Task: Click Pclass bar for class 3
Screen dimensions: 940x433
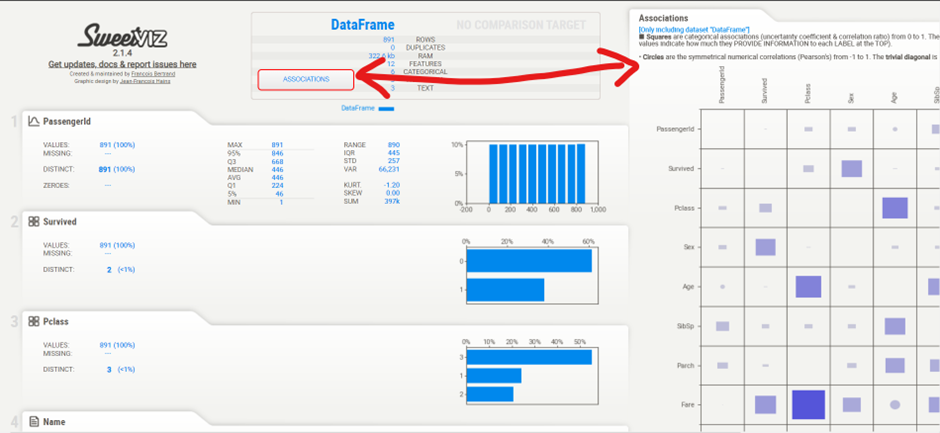Action: coord(529,357)
